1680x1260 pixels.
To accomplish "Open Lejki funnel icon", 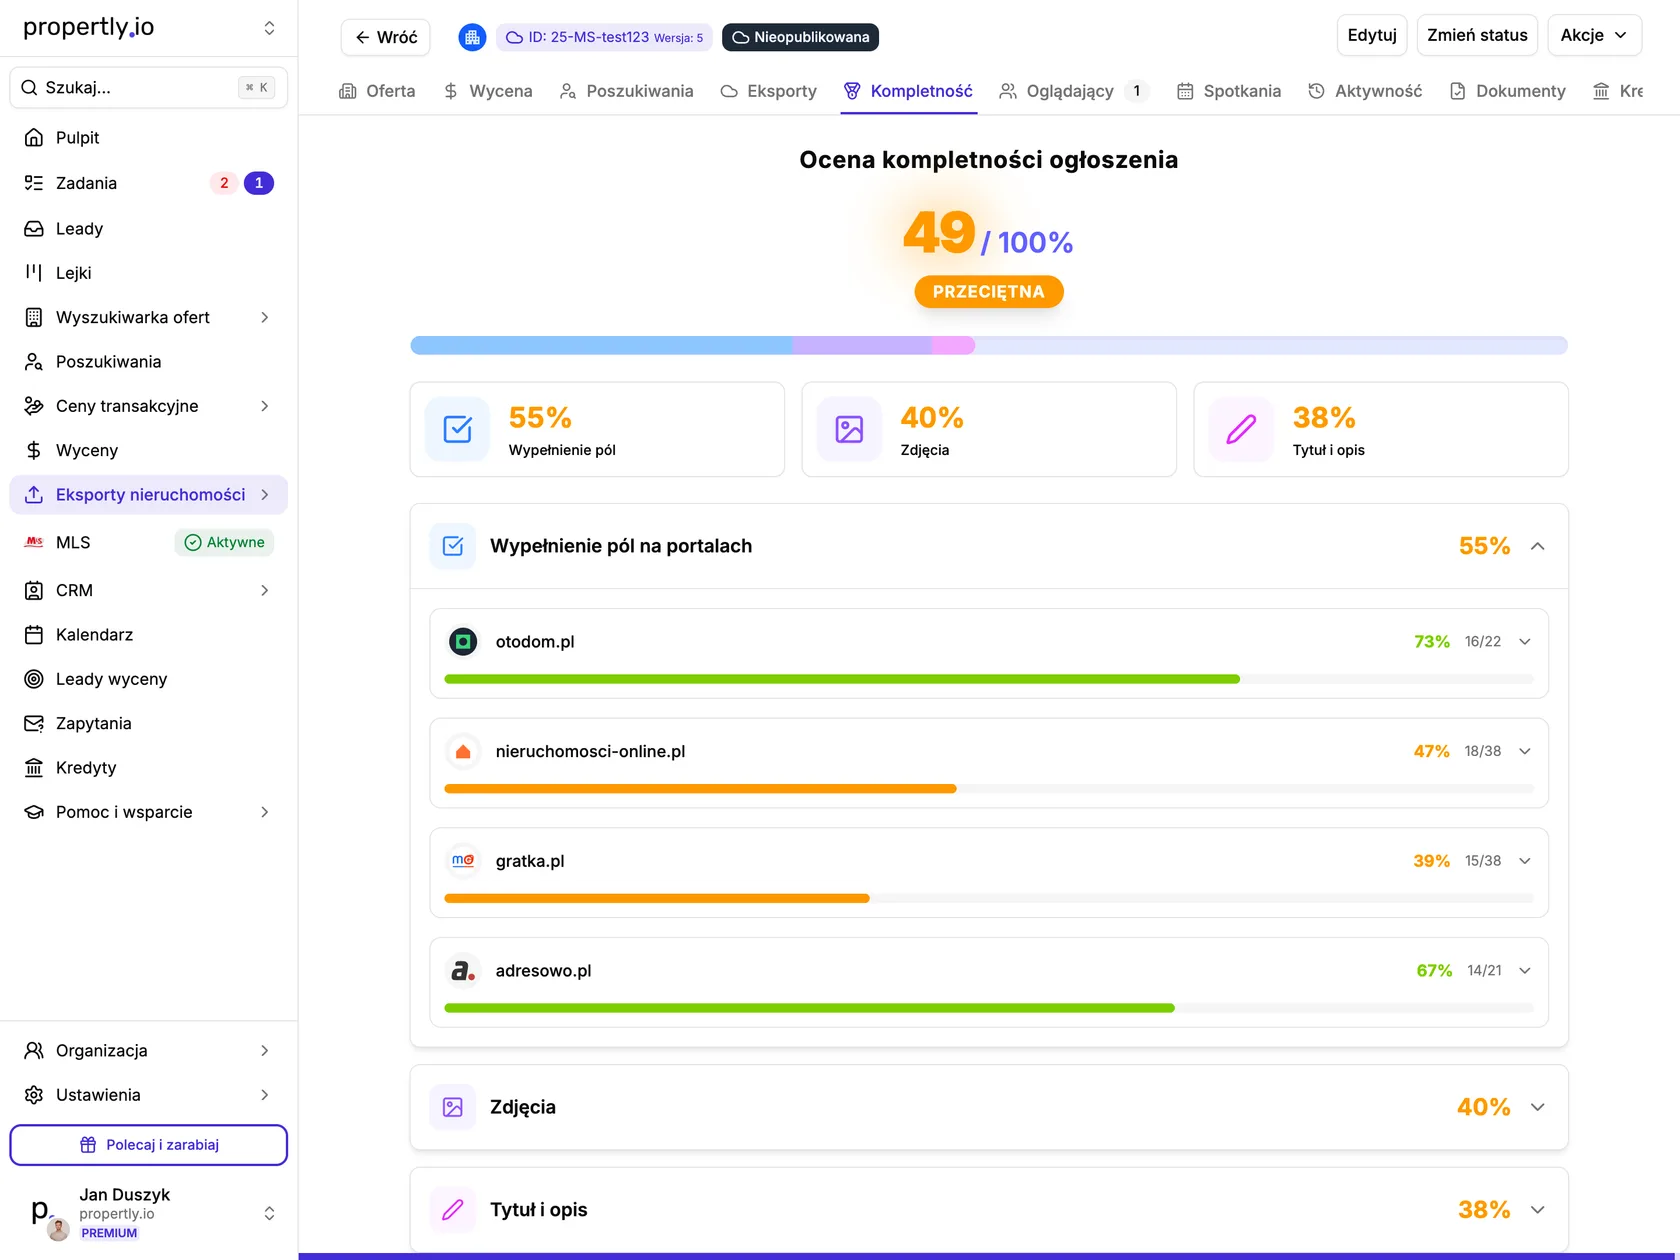I will point(34,272).
